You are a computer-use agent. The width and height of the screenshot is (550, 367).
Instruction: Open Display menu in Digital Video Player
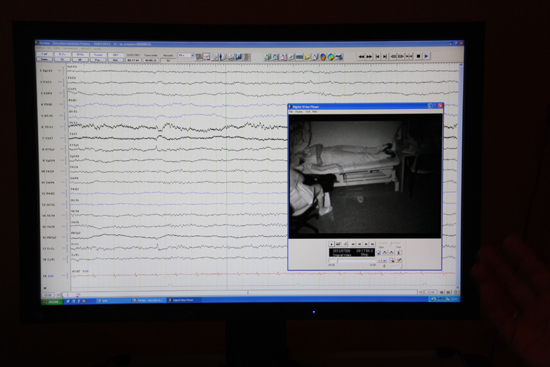pos(299,112)
